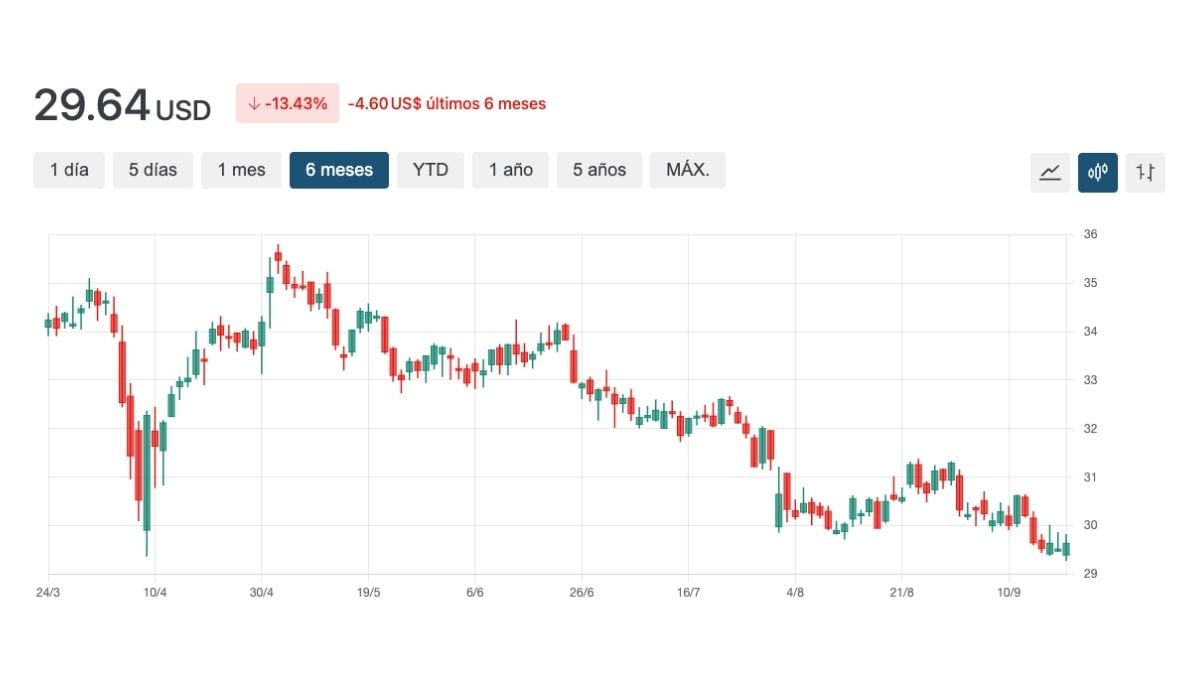
Task: Select the active 6 meses range
Action: coord(339,170)
